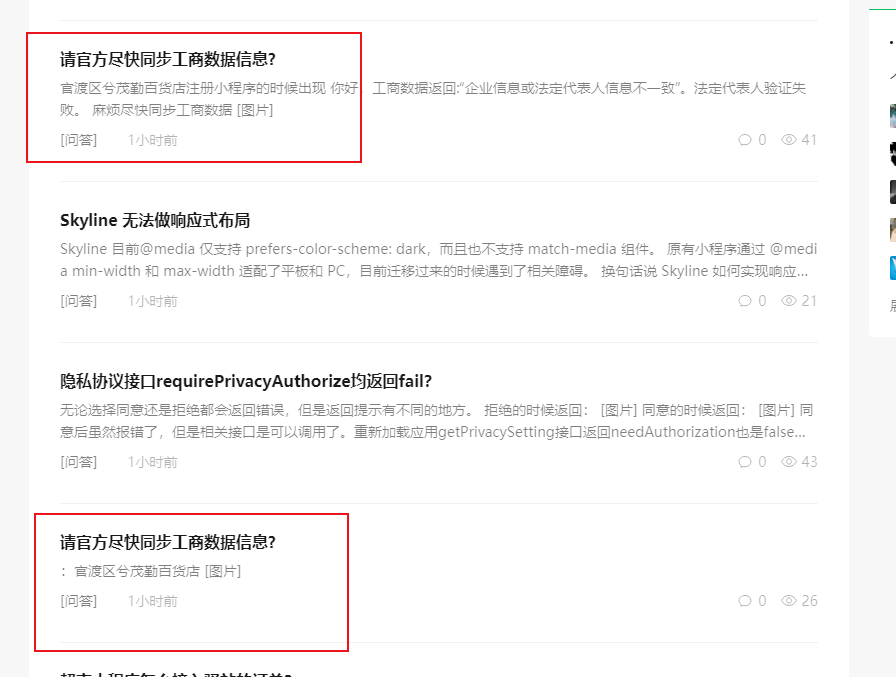Open the 隐私协议接口requirePrivacyAuthorize post title
The image size is (896, 677).
pyautogui.click(x=246, y=381)
